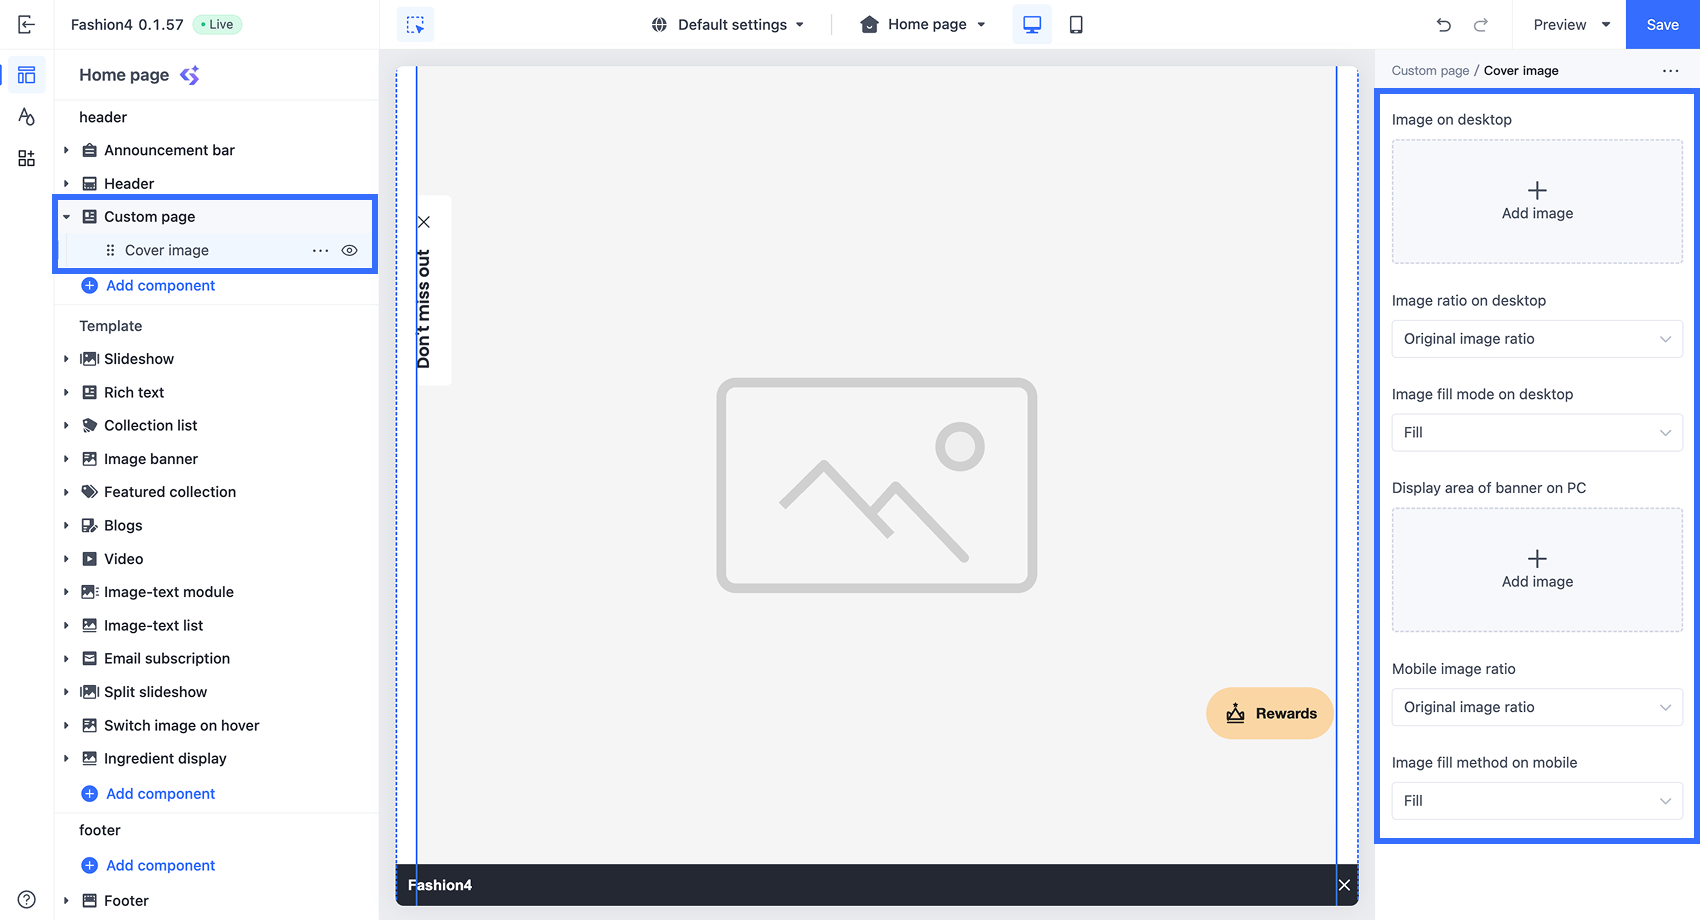The image size is (1700, 920).
Task: Click the Email subscription envelope icon
Action: click(90, 658)
